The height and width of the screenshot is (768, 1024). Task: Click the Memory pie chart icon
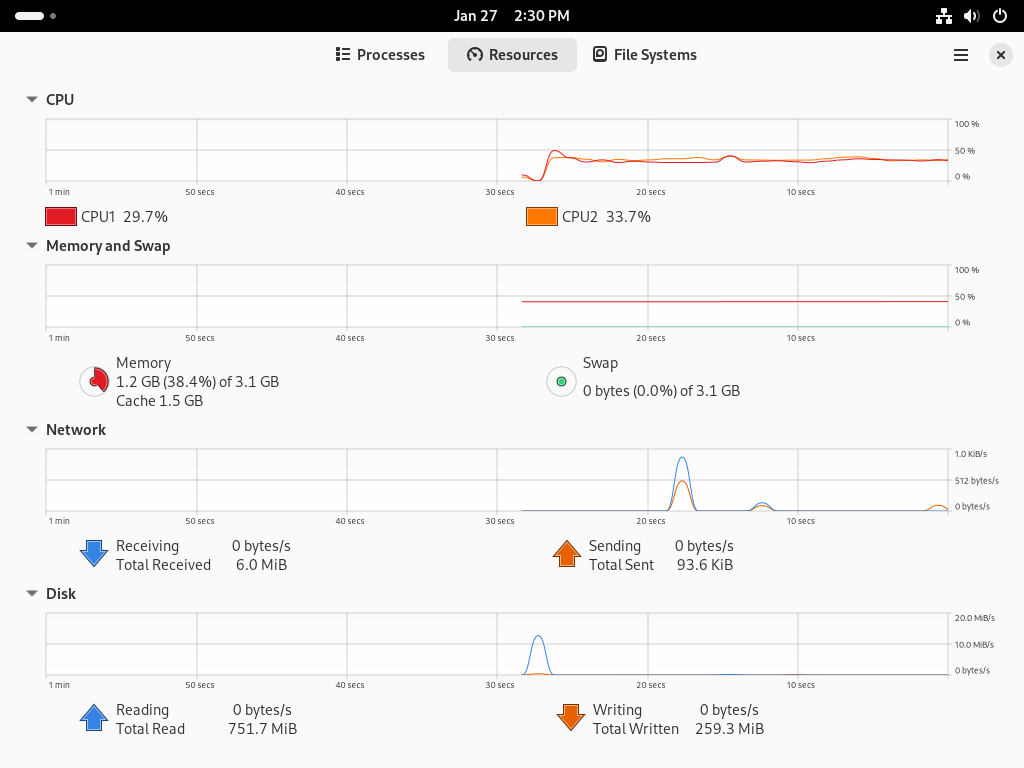point(95,381)
